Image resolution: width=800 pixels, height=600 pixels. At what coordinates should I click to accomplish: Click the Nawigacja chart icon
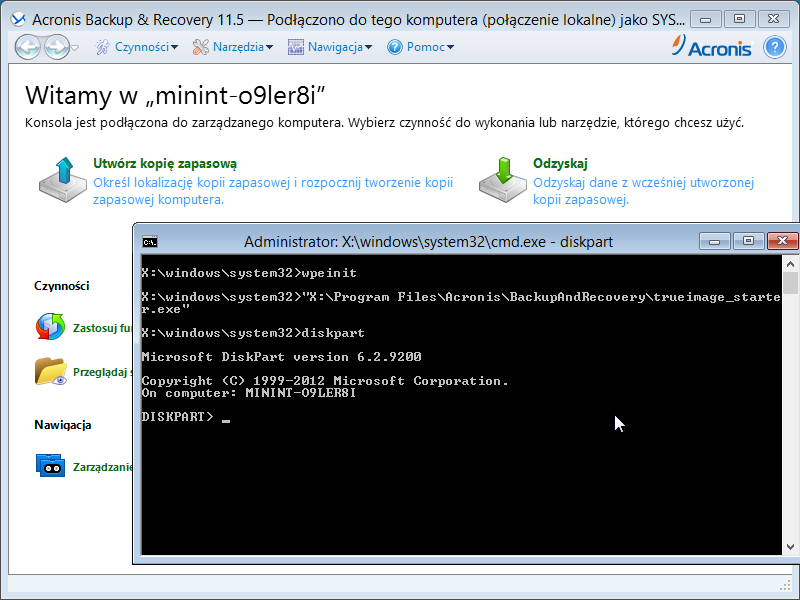(296, 47)
